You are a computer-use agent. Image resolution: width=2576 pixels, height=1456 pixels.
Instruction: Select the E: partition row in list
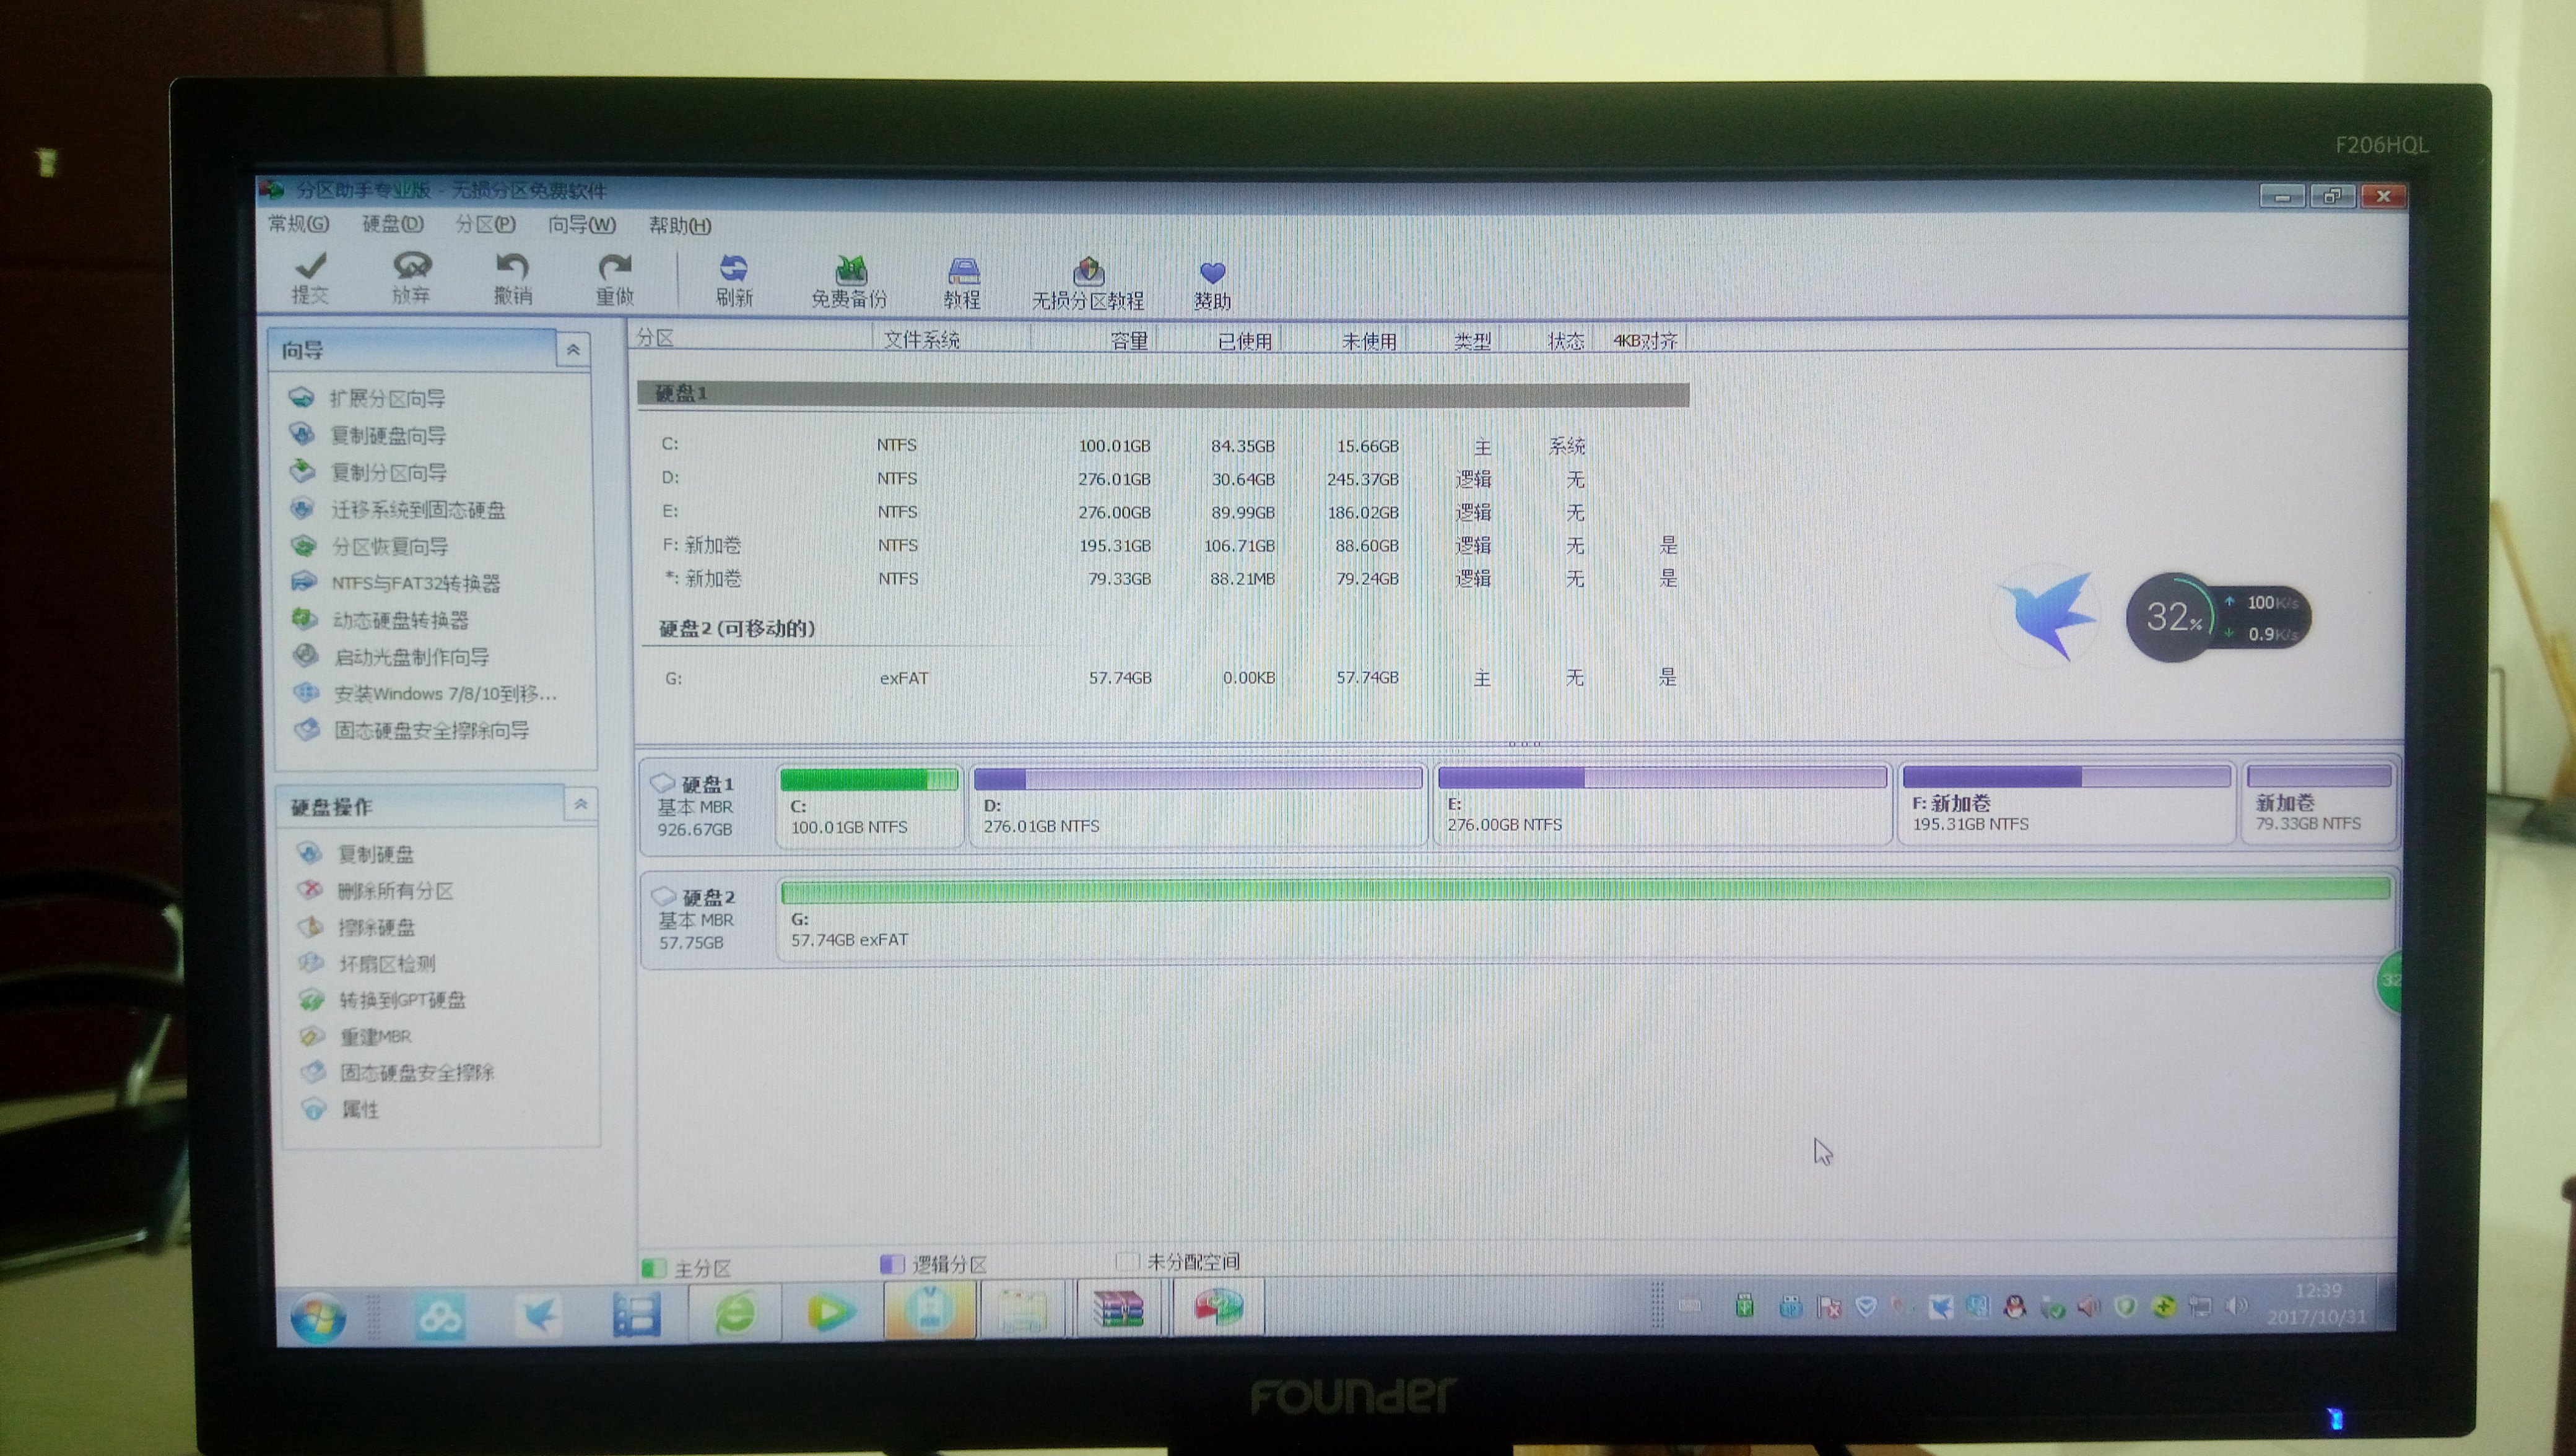[x=1163, y=512]
